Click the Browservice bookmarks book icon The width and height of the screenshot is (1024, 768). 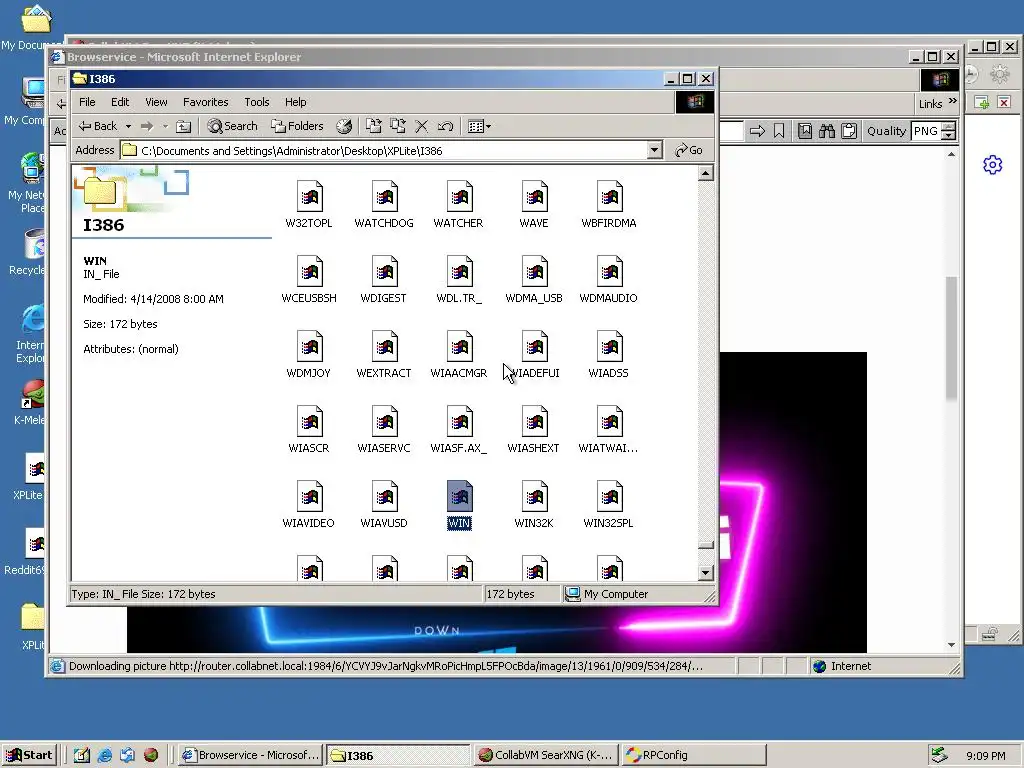[805, 131]
